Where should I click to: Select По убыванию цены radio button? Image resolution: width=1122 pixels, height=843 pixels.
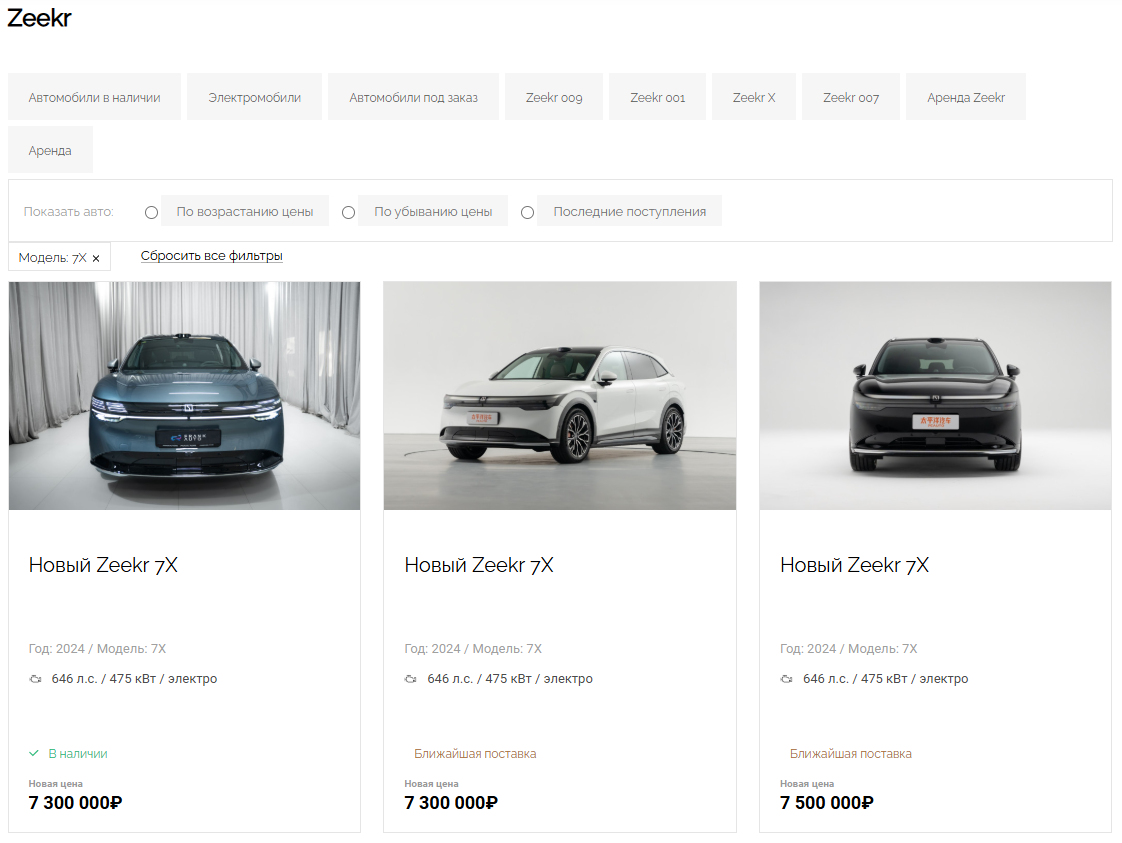point(348,213)
